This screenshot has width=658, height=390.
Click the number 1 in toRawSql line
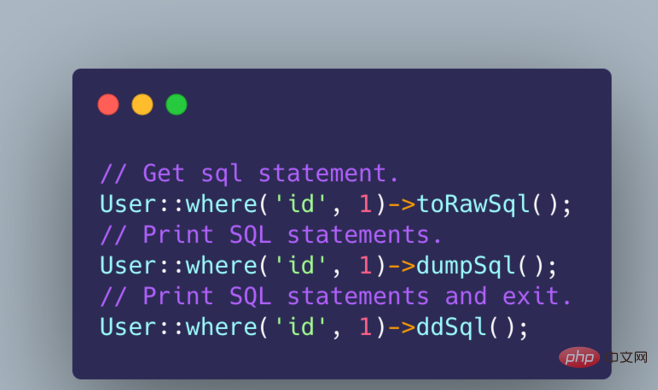point(366,204)
